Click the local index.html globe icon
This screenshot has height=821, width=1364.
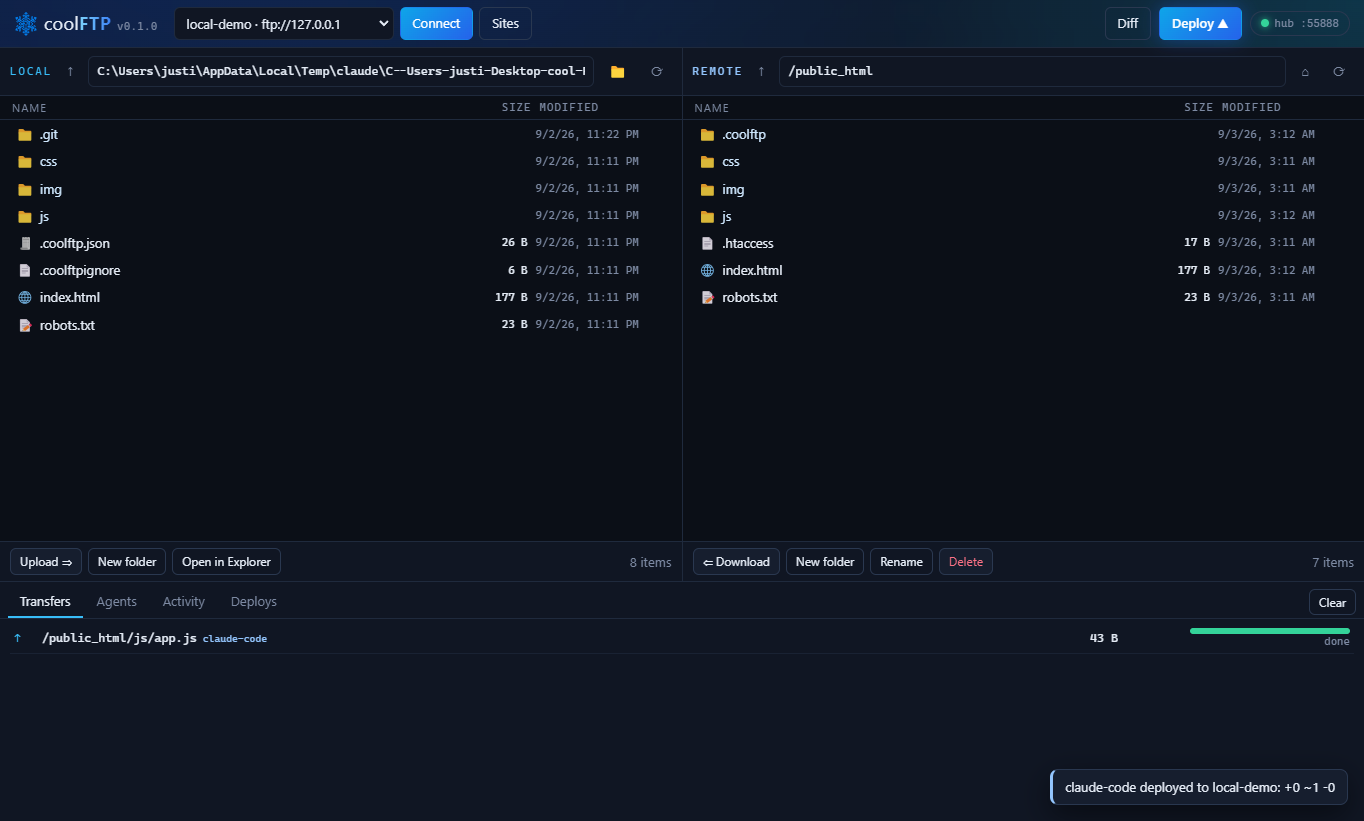tap(25, 297)
